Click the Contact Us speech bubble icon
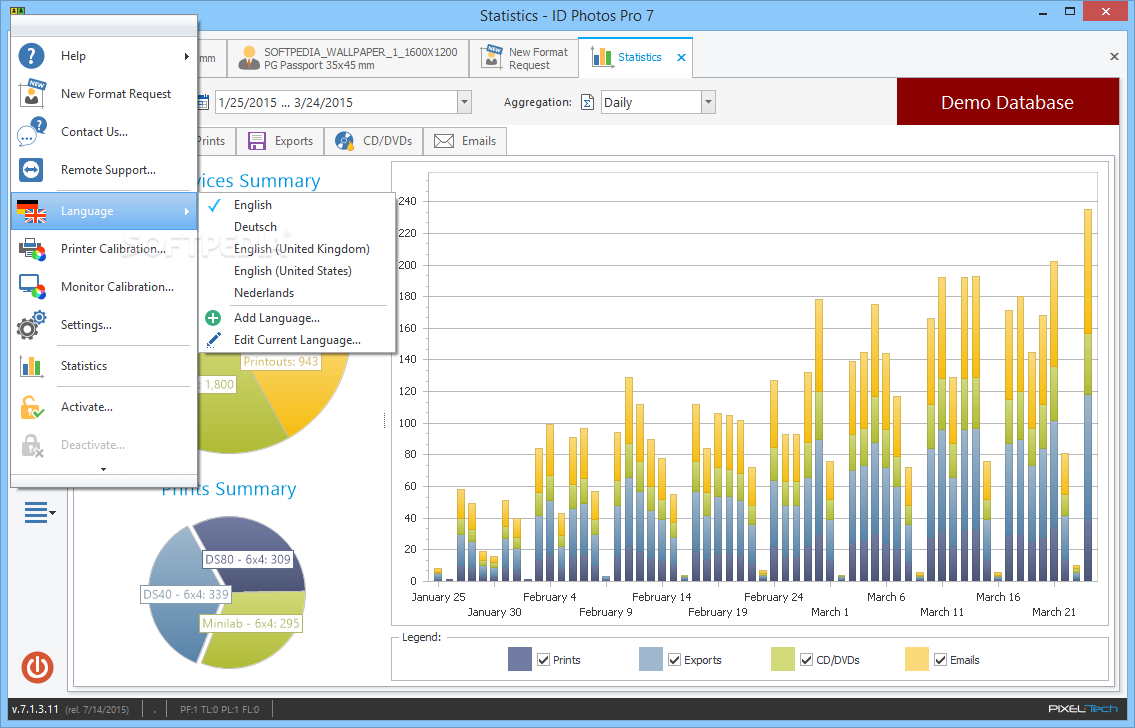1135x728 pixels. [32, 132]
